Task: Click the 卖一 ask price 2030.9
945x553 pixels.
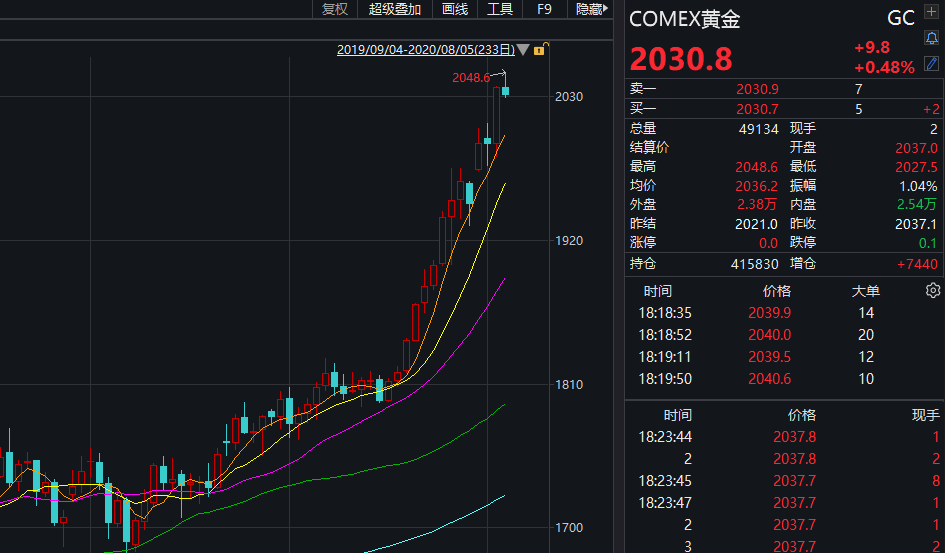Action: [x=757, y=89]
